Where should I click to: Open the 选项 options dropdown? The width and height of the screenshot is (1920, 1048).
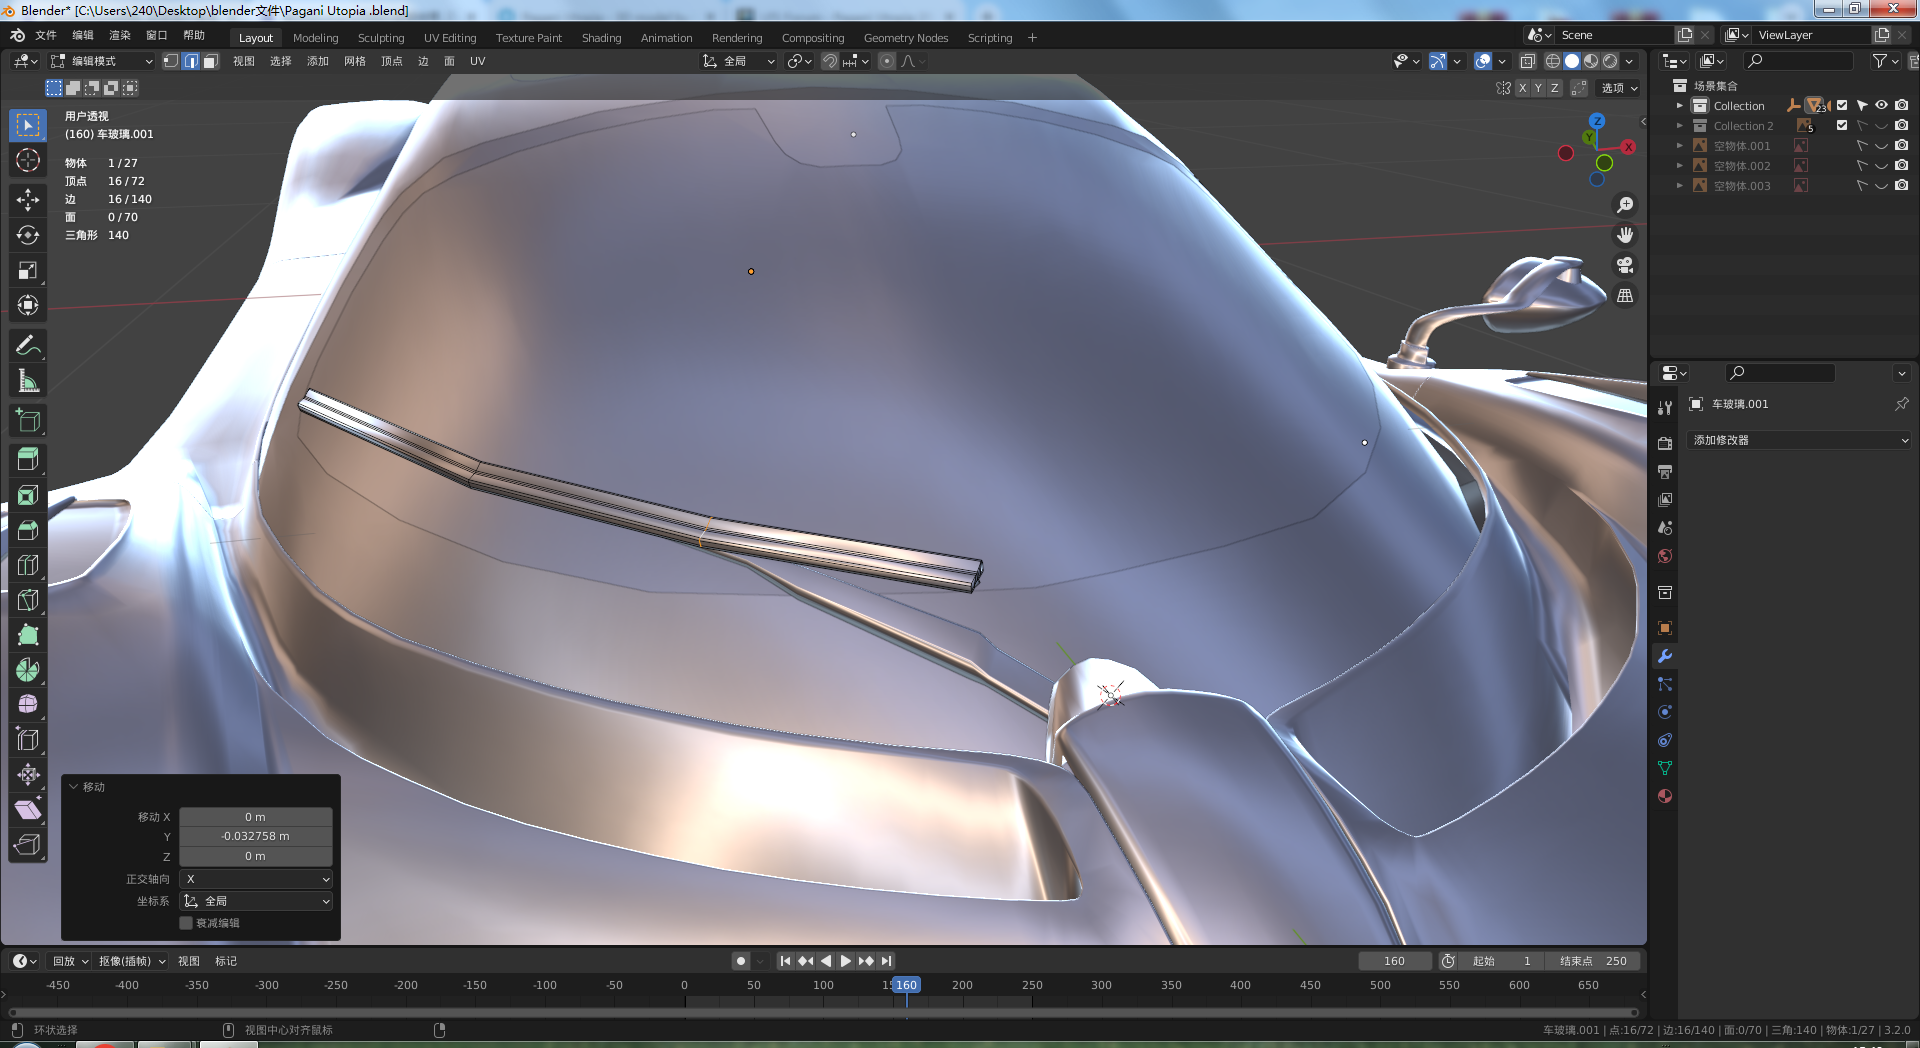(x=1620, y=88)
